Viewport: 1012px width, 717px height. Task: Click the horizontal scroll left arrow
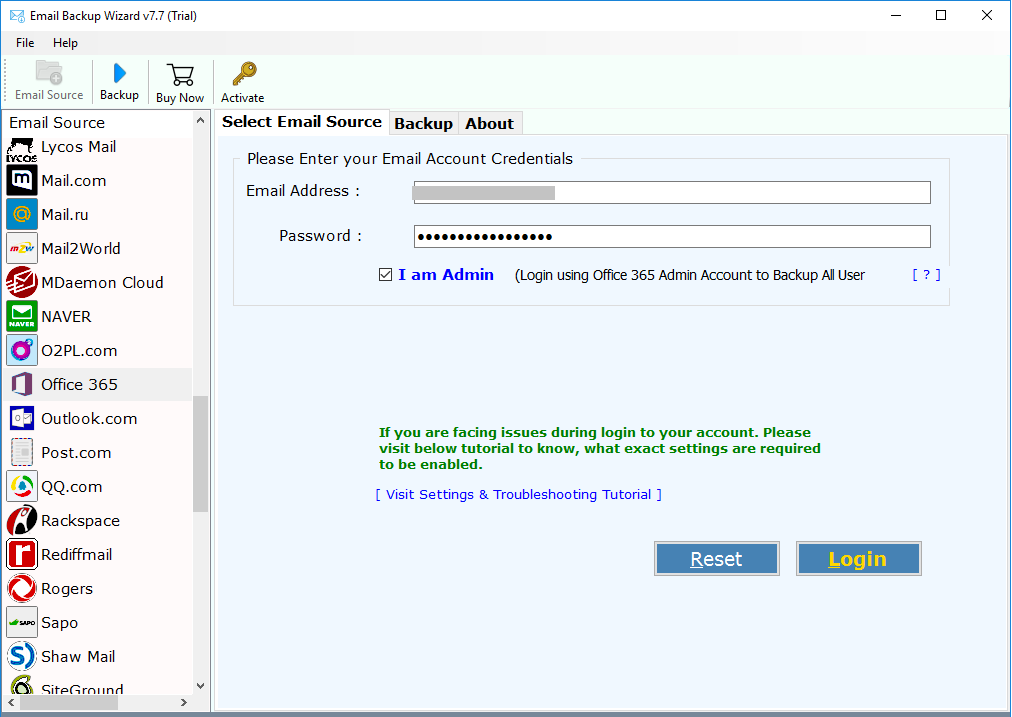point(11,702)
